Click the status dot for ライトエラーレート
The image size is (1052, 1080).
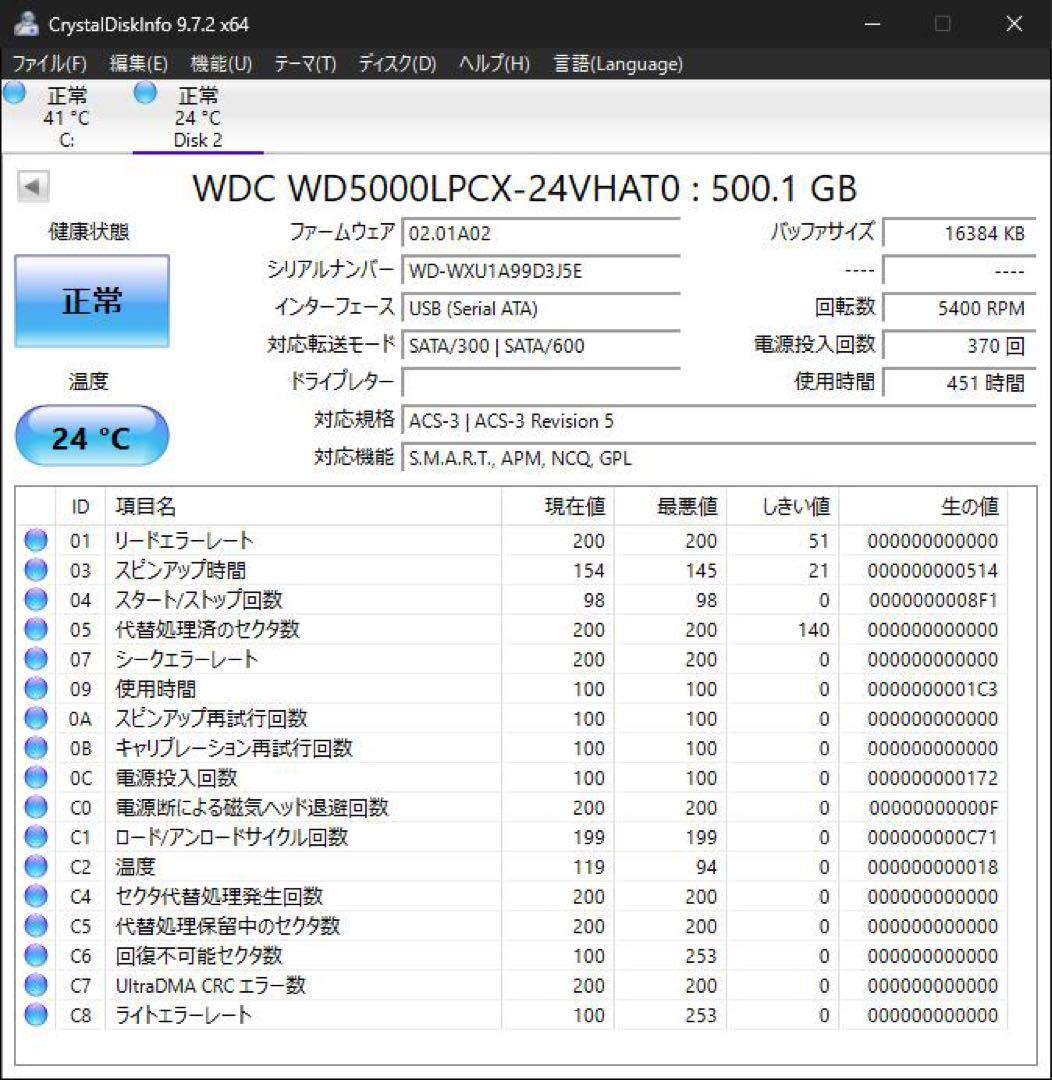pyautogui.click(x=35, y=1015)
